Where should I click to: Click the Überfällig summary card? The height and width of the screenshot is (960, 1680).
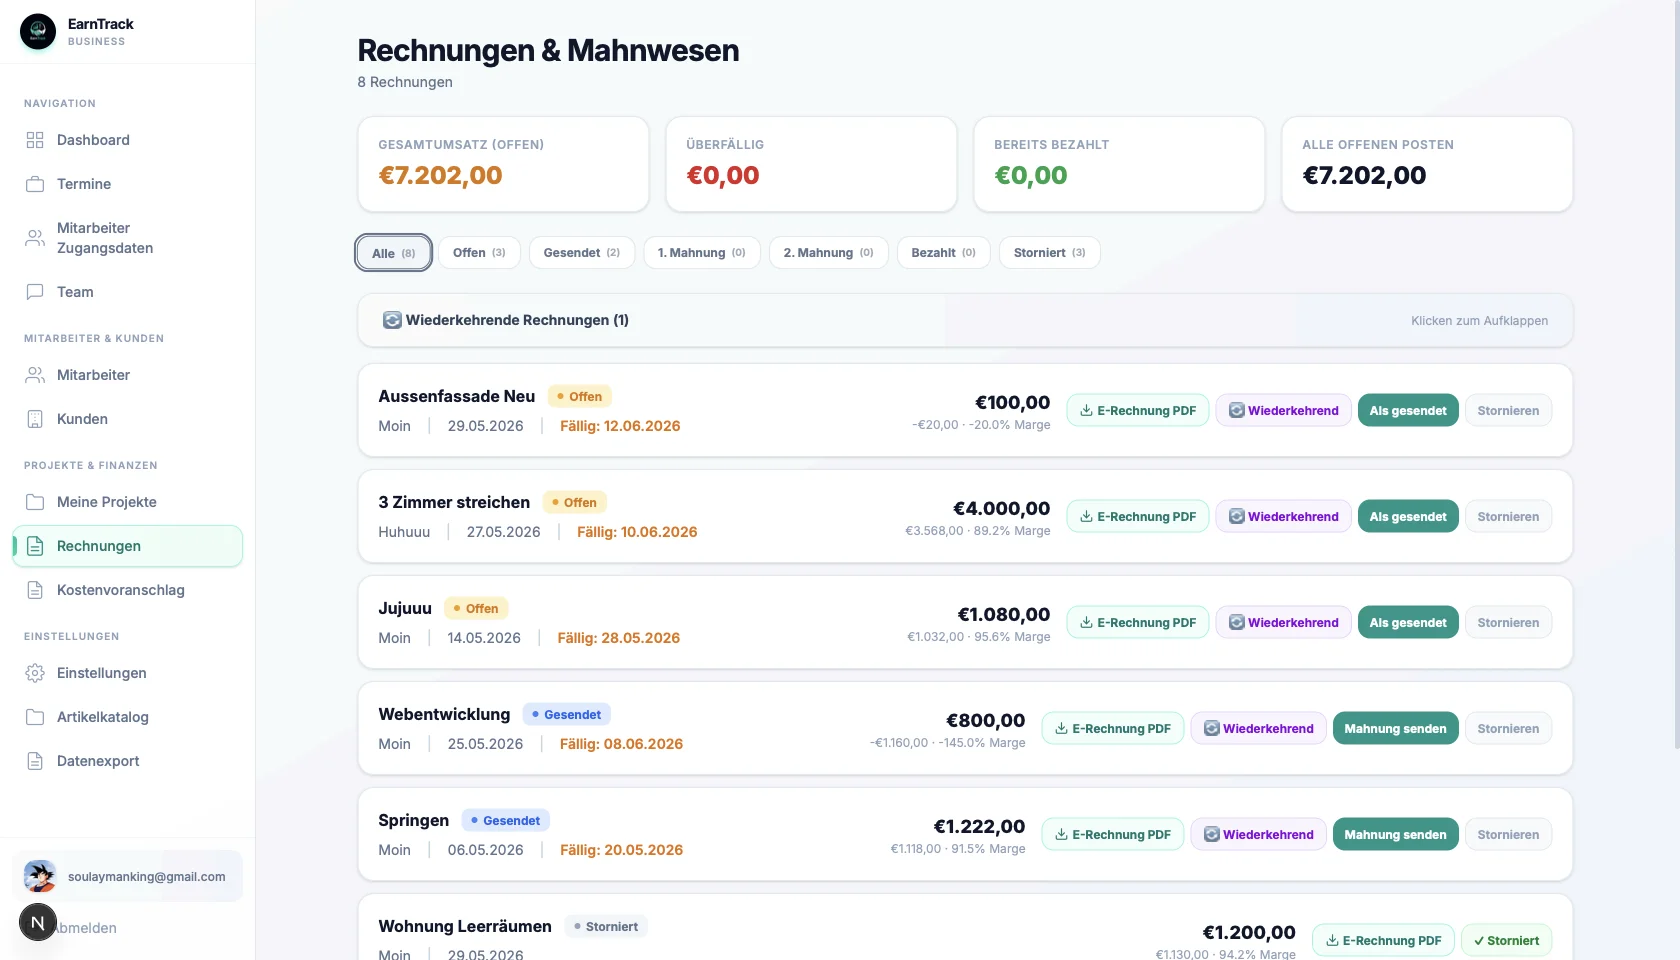click(x=811, y=164)
